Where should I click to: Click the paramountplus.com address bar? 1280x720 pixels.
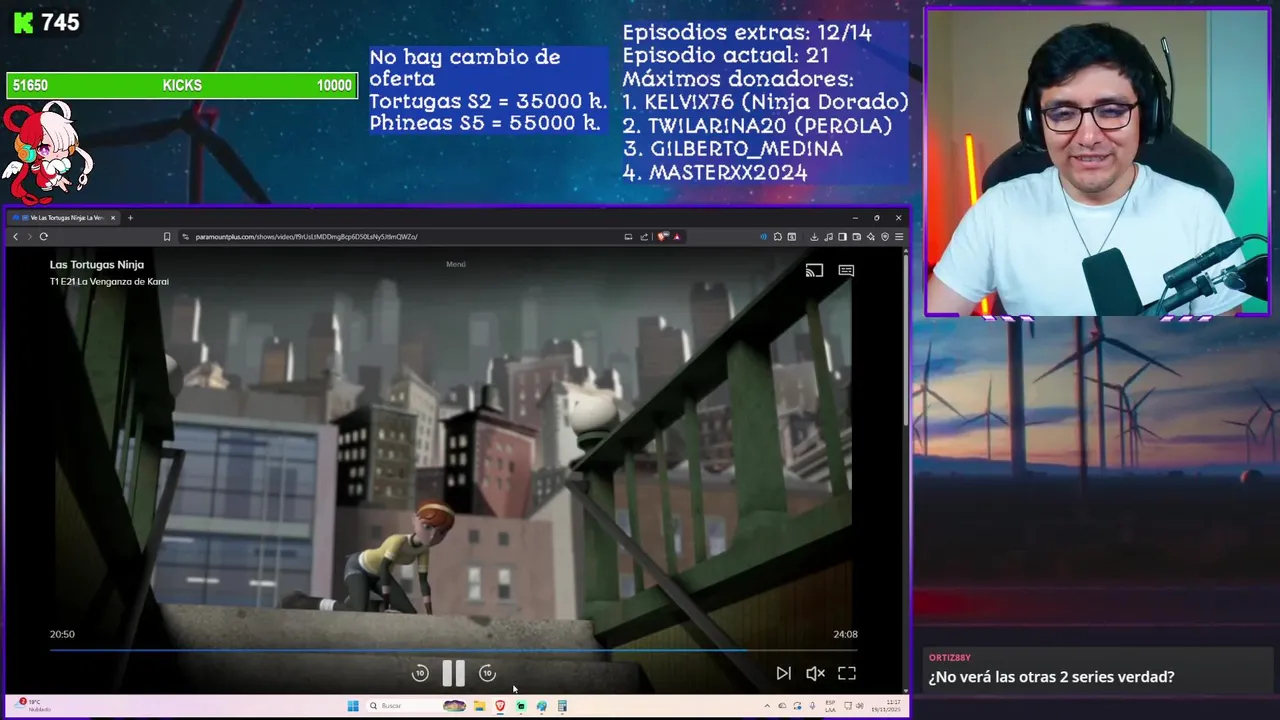(400, 237)
